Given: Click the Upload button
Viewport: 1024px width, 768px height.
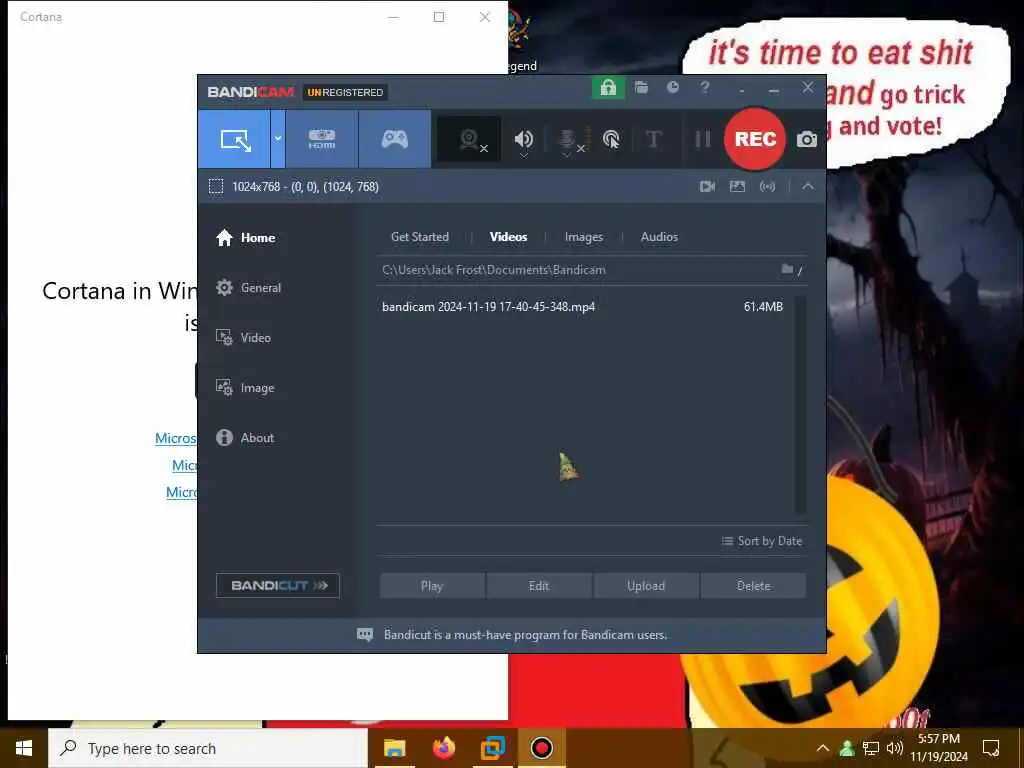Looking at the screenshot, I should (x=646, y=586).
